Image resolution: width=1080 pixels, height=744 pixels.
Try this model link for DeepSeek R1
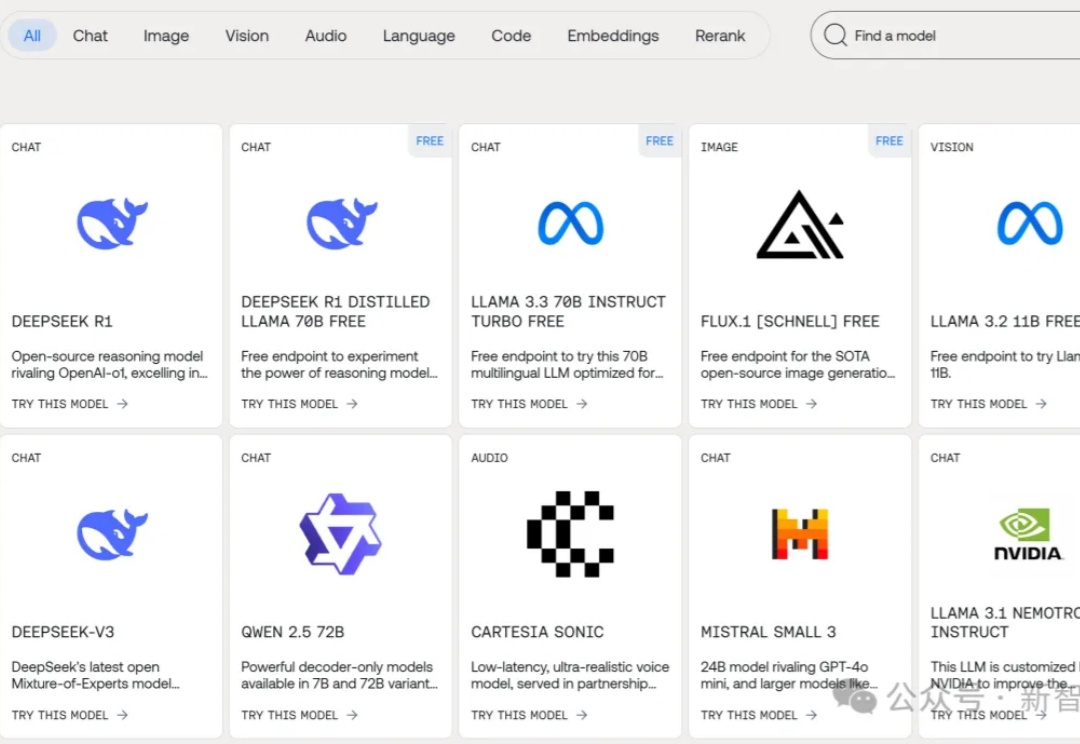click(x=70, y=404)
